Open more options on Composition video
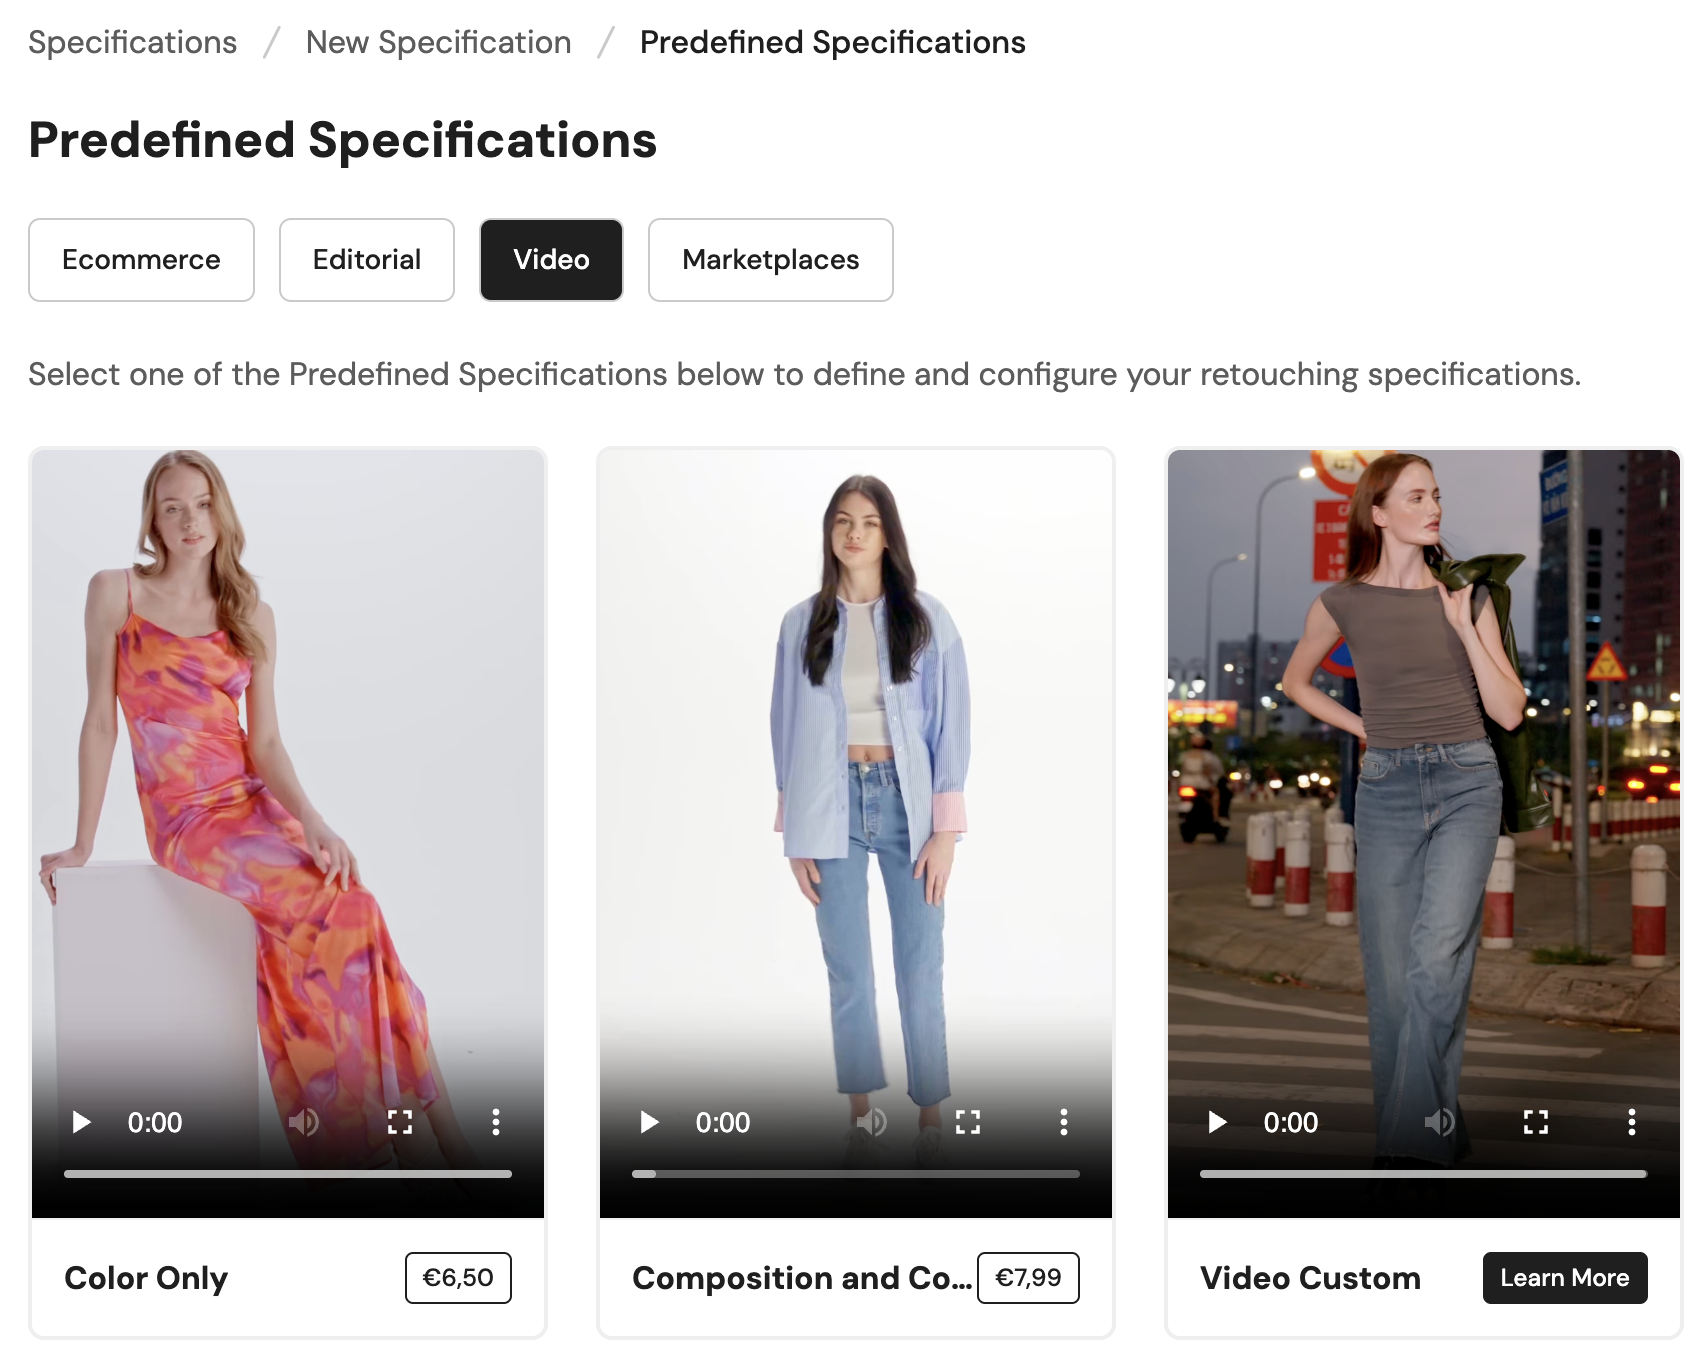Viewport: 1704px width, 1354px height. pyautogui.click(x=1064, y=1122)
